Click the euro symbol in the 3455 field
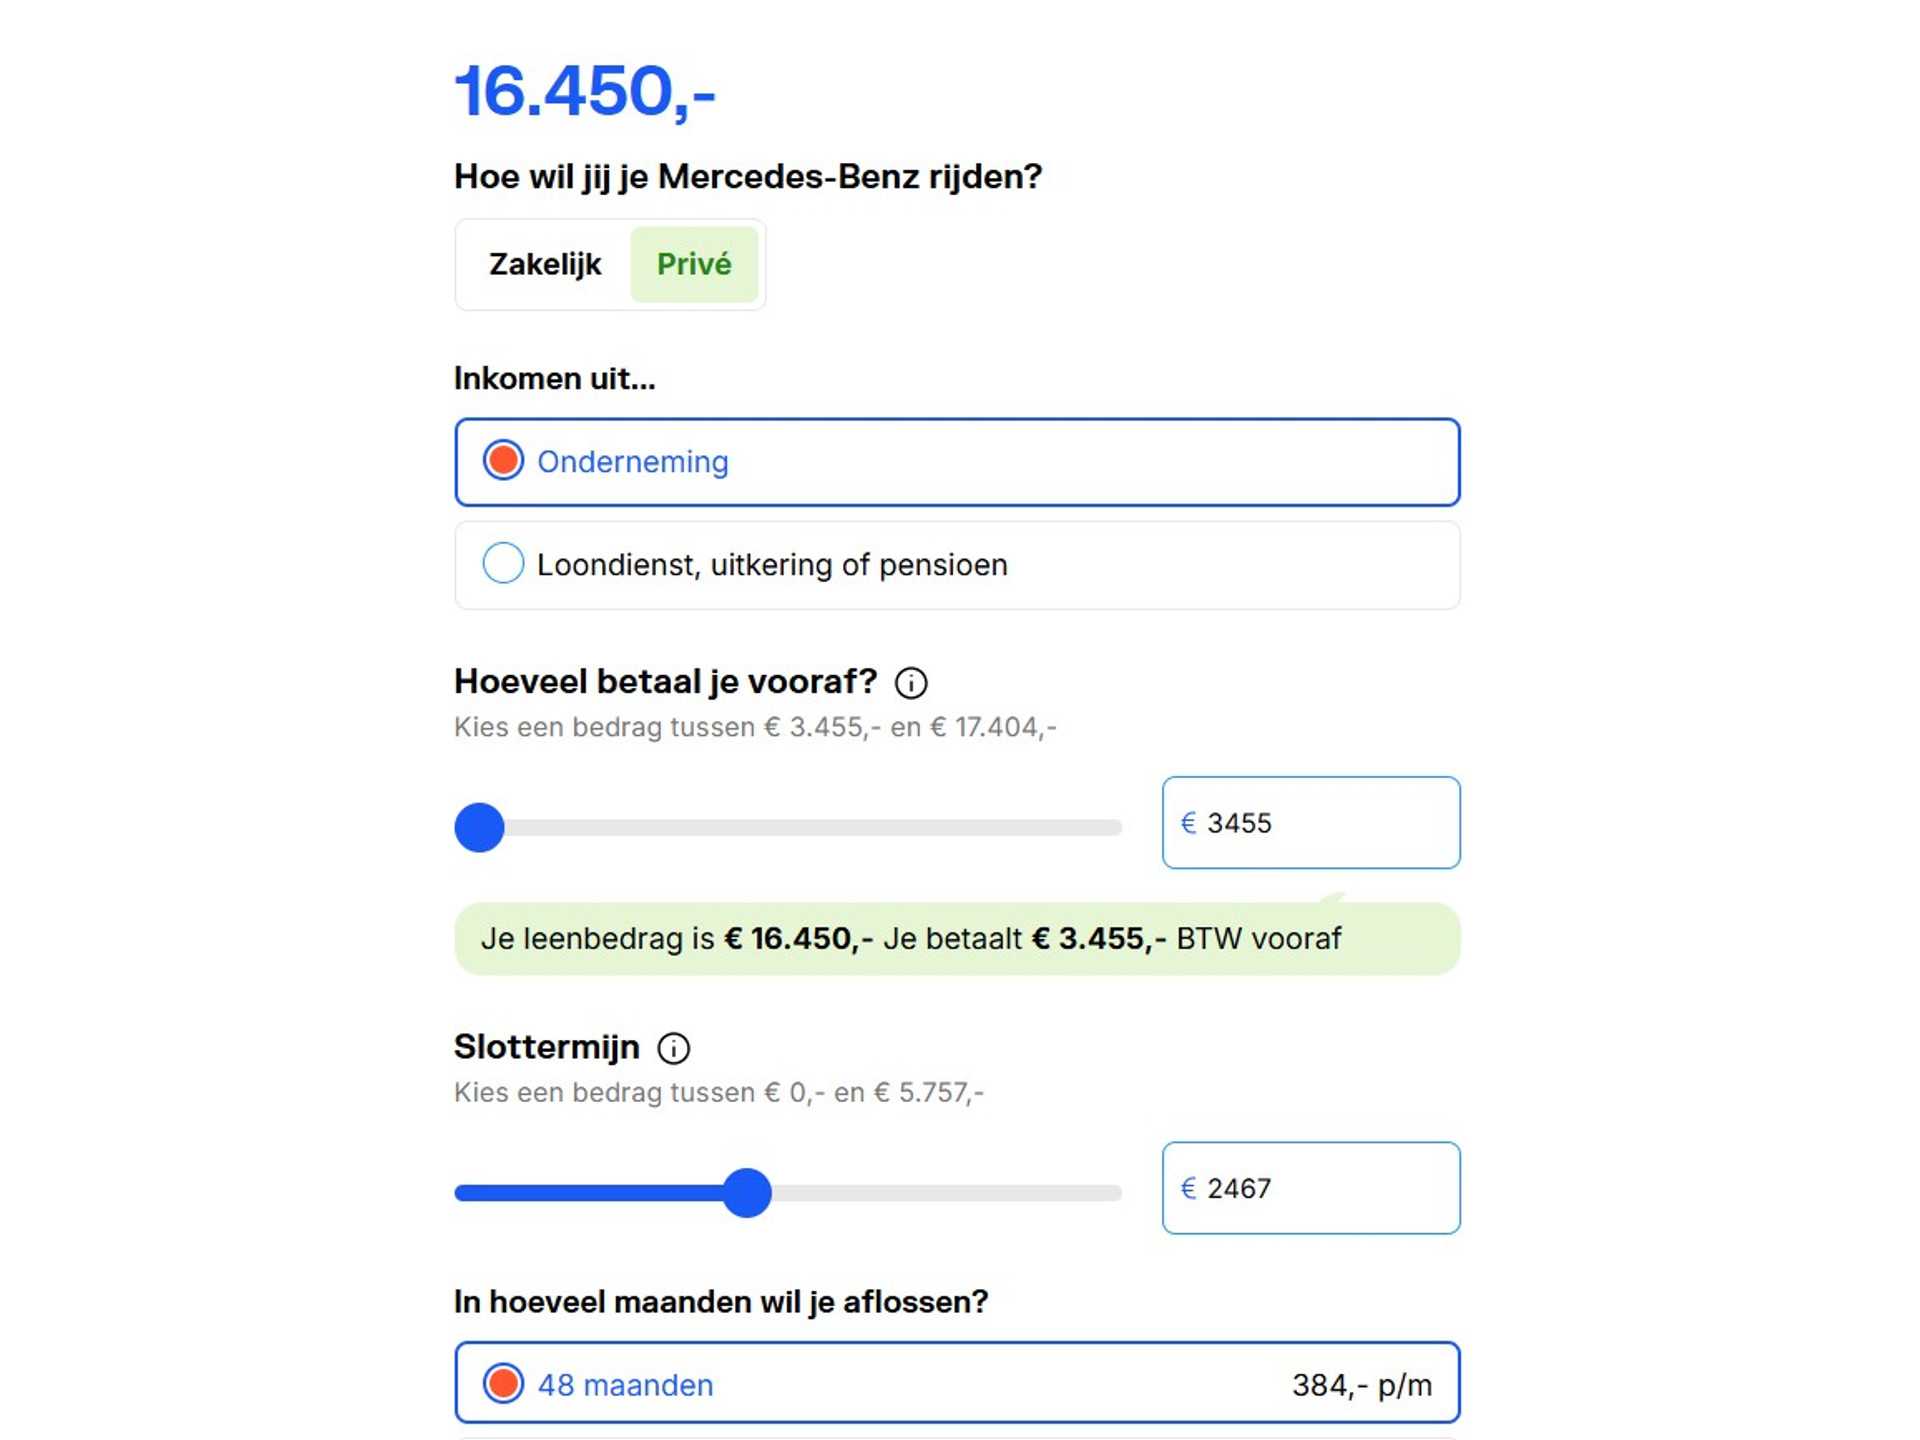Screen dimensions: 1920x1440 1188,822
